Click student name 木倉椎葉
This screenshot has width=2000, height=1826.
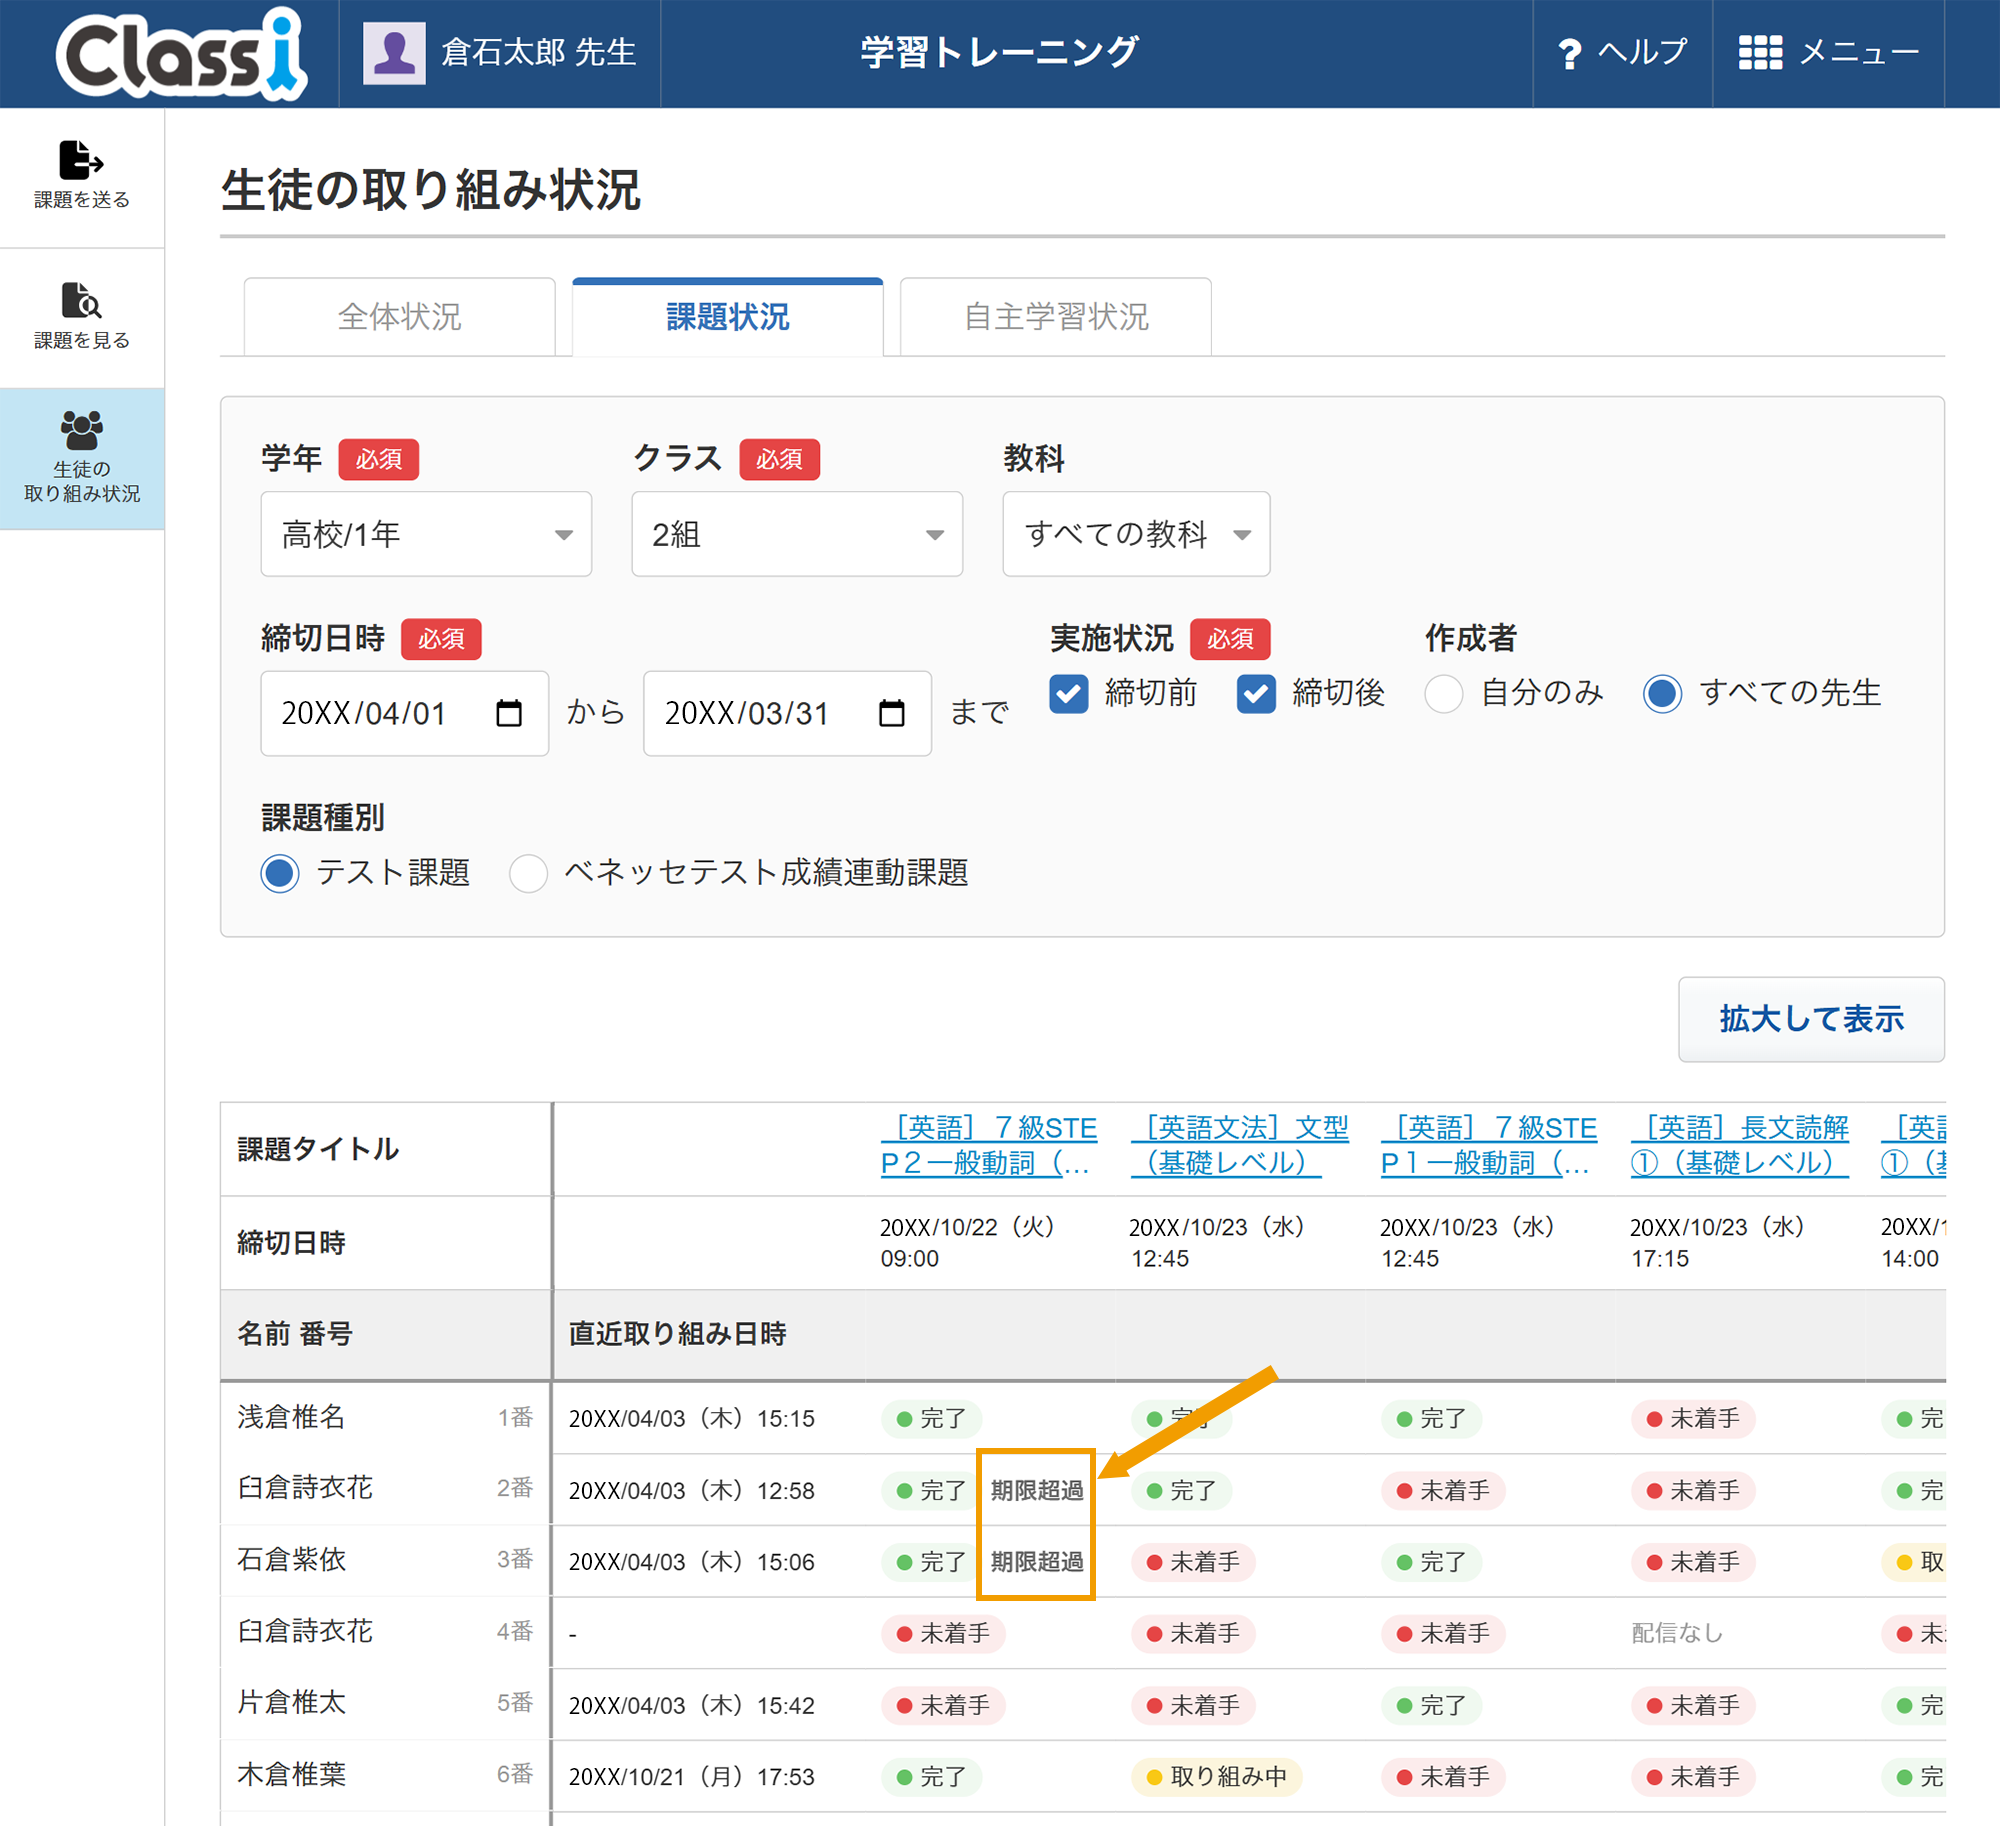click(291, 1775)
